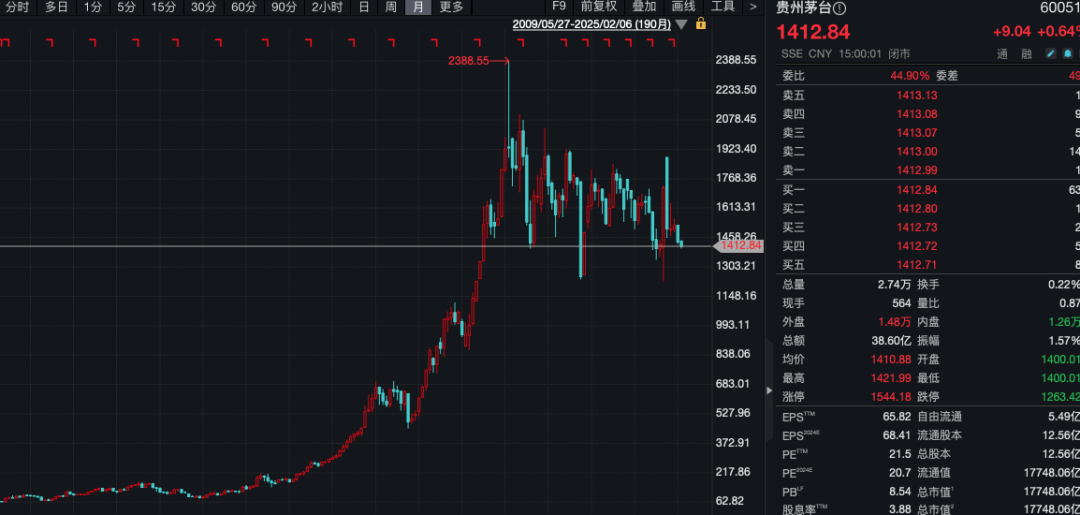
Task: Click the 买一 price 1412.84
Action: pos(917,190)
